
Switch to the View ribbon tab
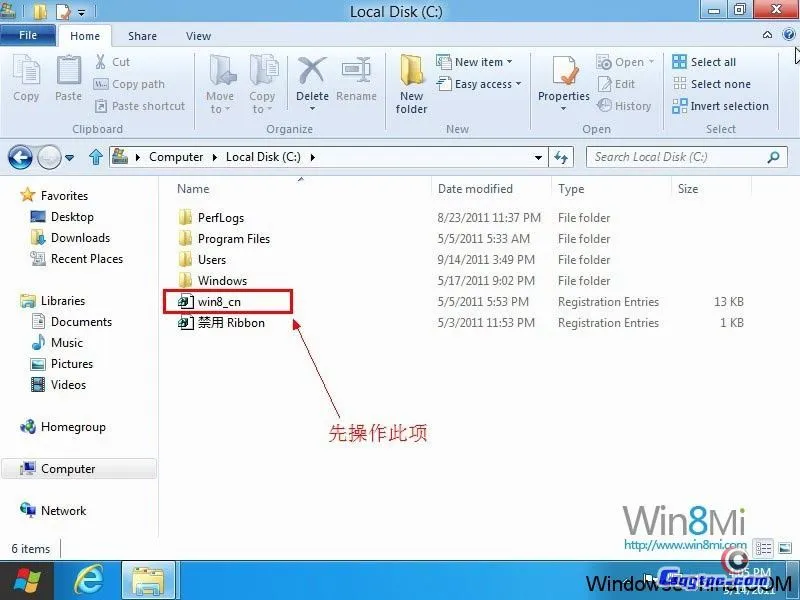(x=198, y=36)
